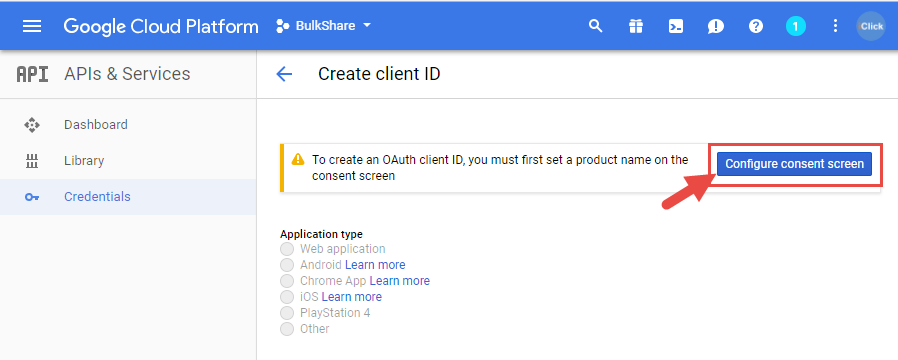Click the Configure consent screen button
The image size is (898, 360).
(x=794, y=164)
